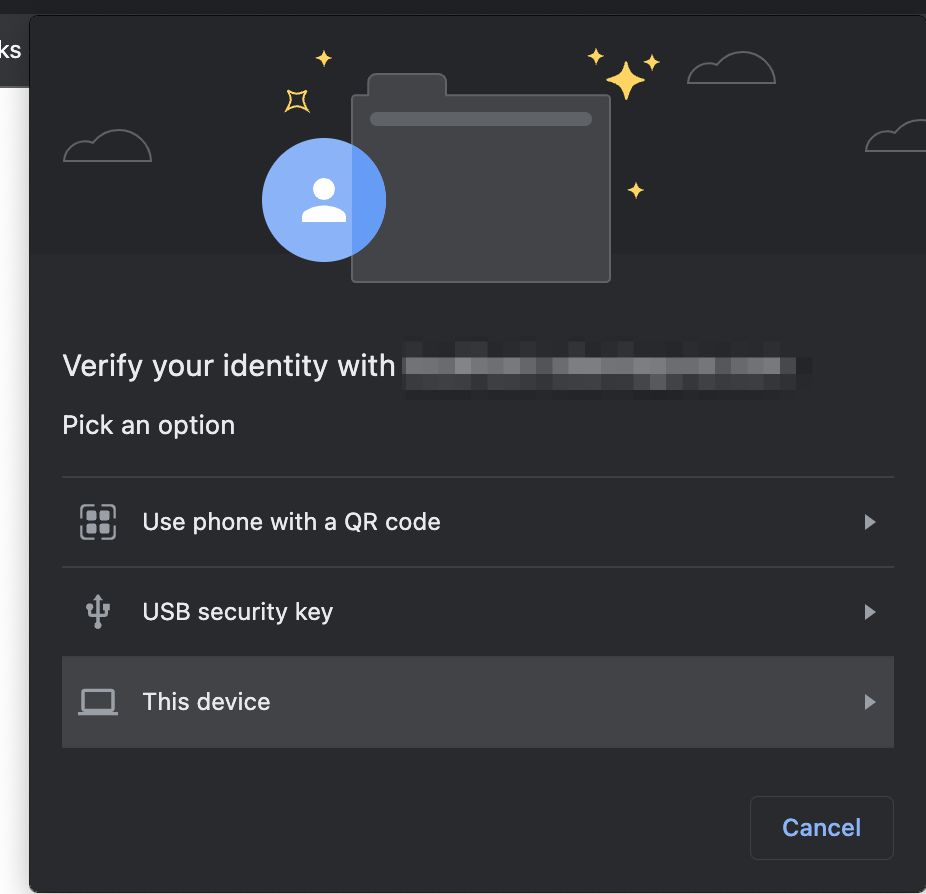
Task: Expand the USB security key arrow
Action: [x=869, y=612]
